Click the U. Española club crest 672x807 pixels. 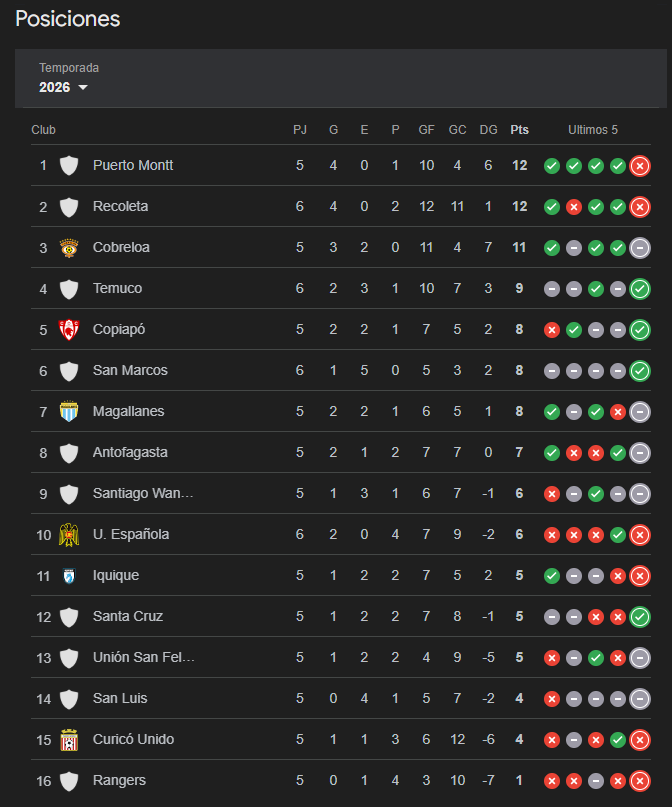click(69, 534)
